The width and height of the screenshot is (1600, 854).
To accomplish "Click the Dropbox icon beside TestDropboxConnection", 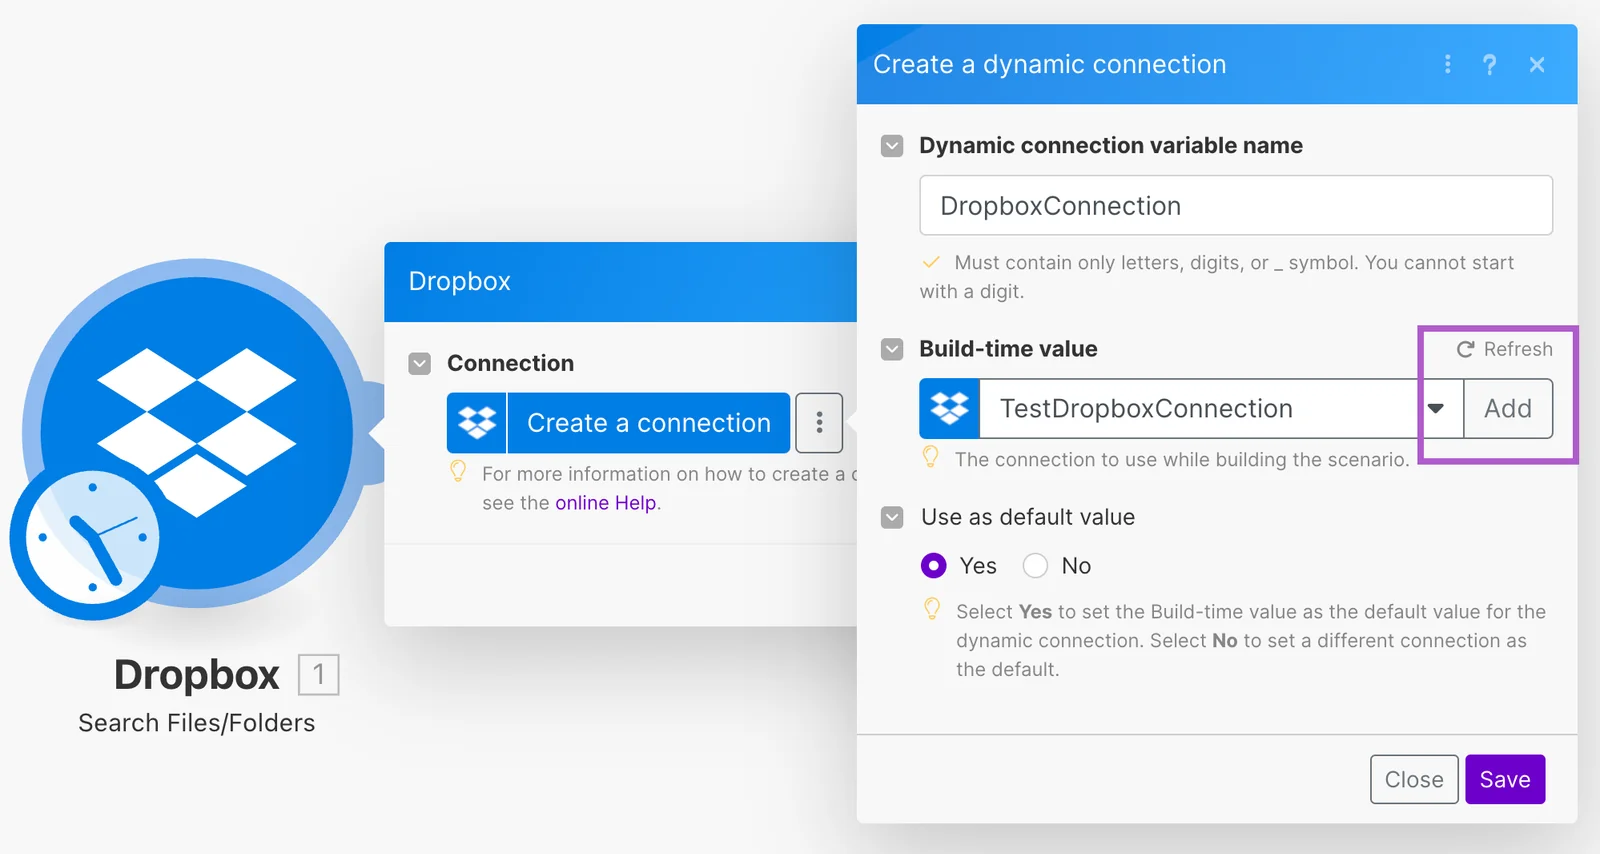I will pos(949,408).
